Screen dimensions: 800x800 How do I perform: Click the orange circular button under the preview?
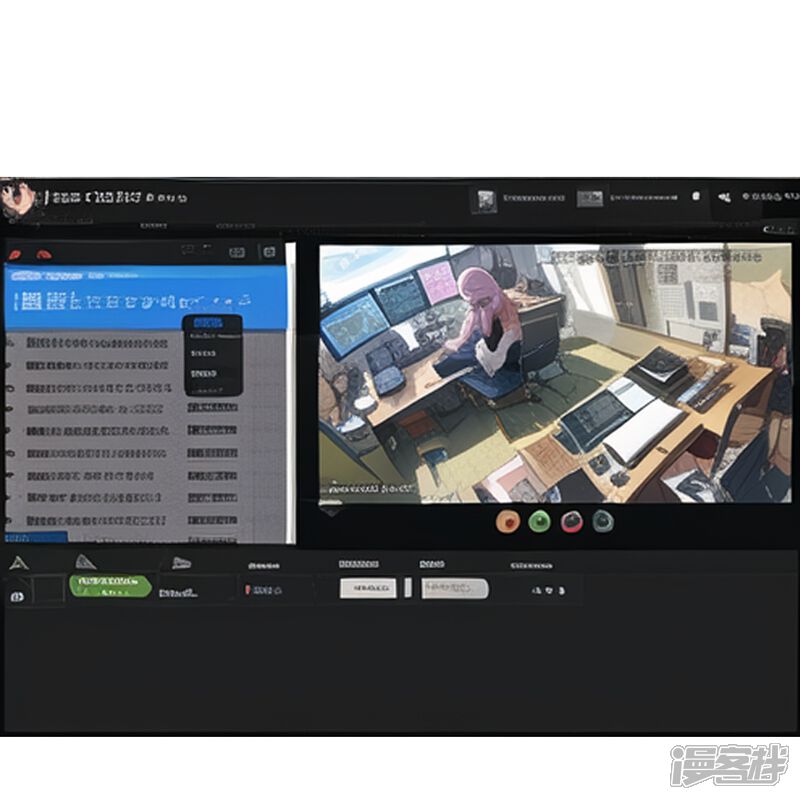[508, 520]
